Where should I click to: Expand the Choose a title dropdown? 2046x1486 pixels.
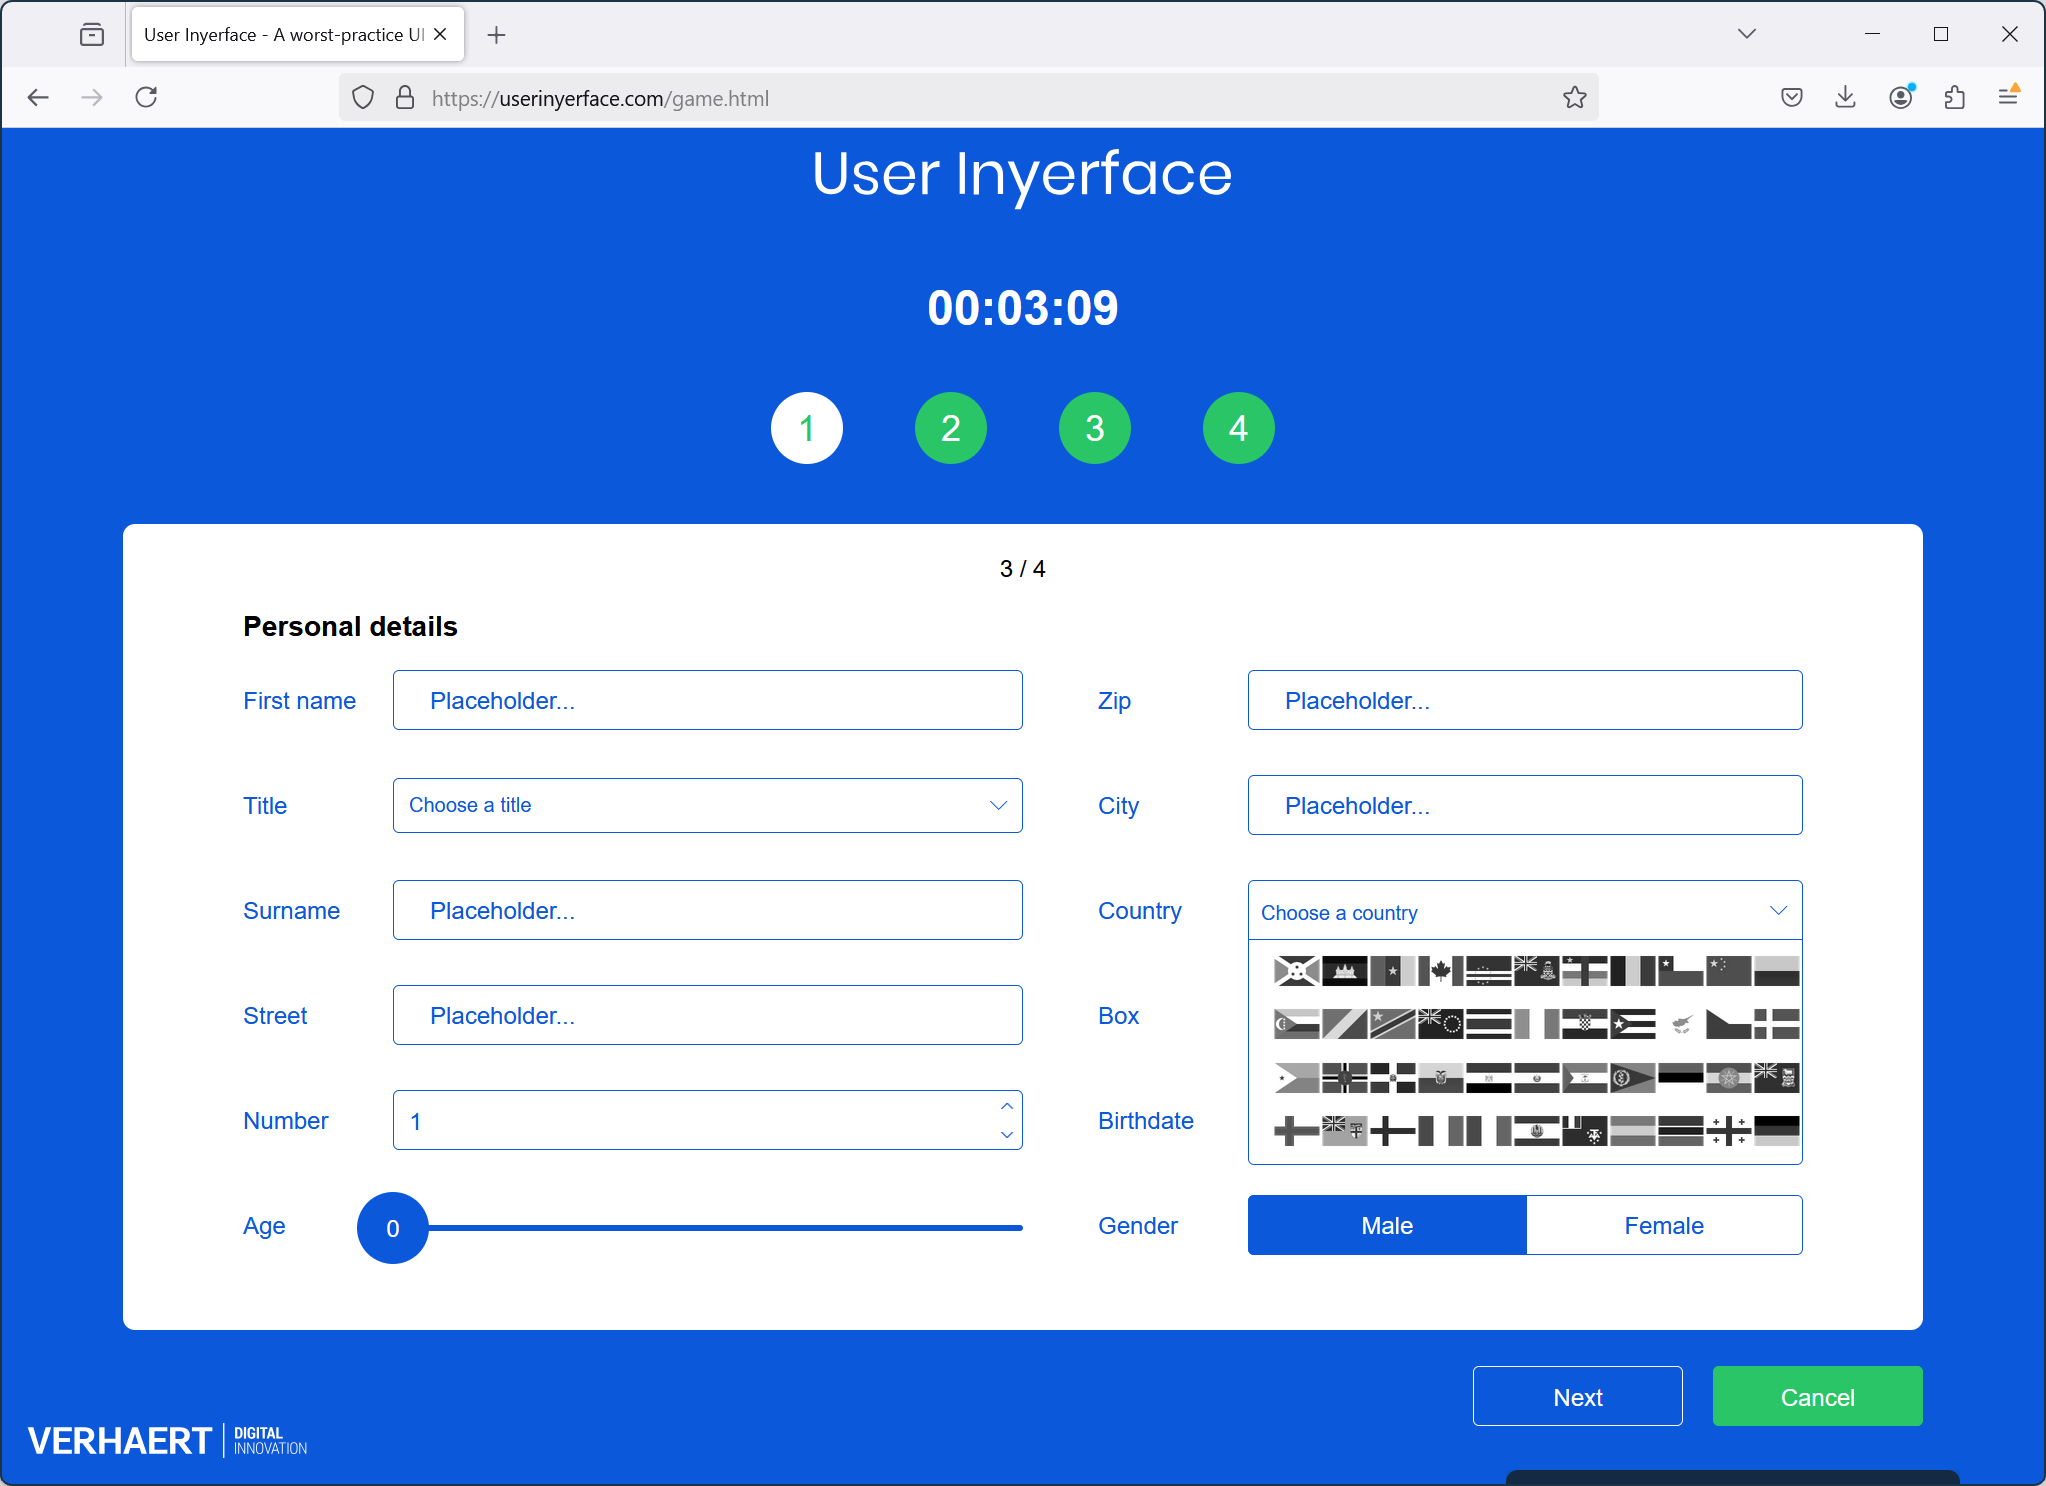708,805
